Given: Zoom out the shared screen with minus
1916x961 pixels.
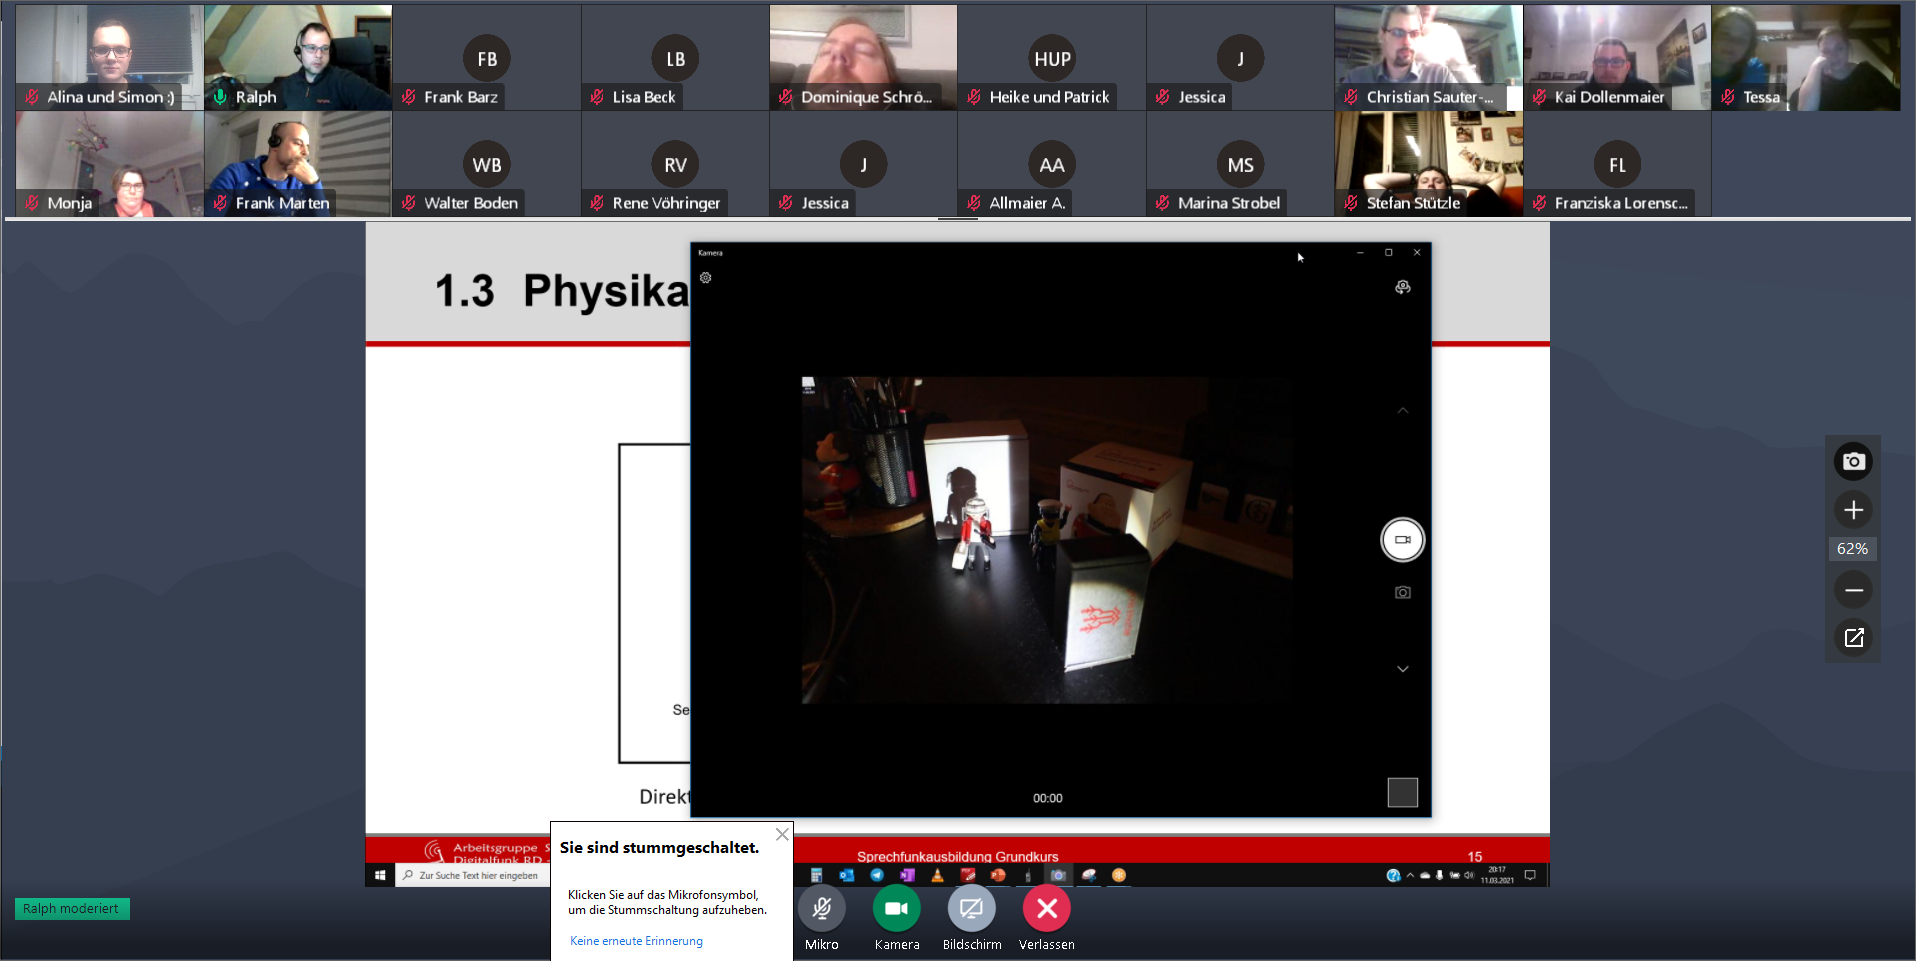Looking at the screenshot, I should tap(1853, 590).
